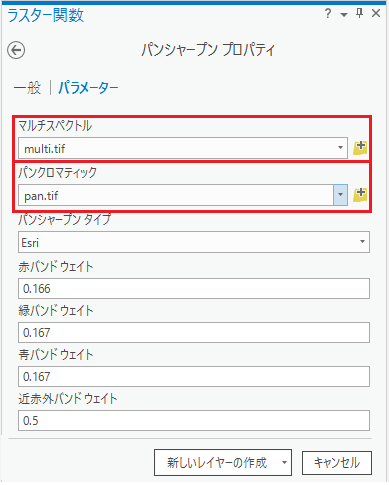Open pane options via the small triangle menu
Image resolution: width=389 pixels, height=485 pixels.
click(344, 15)
